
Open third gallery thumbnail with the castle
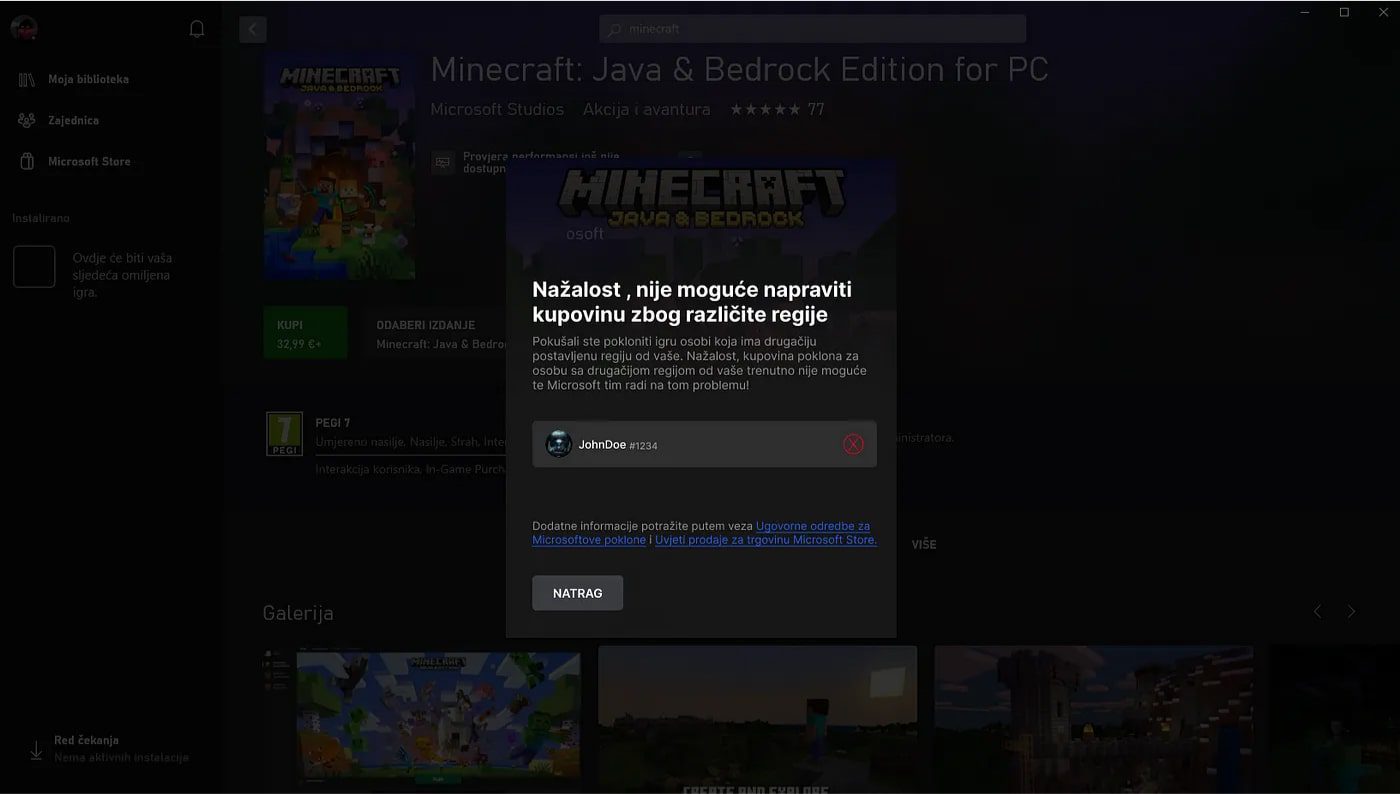pyautogui.click(x=1093, y=719)
